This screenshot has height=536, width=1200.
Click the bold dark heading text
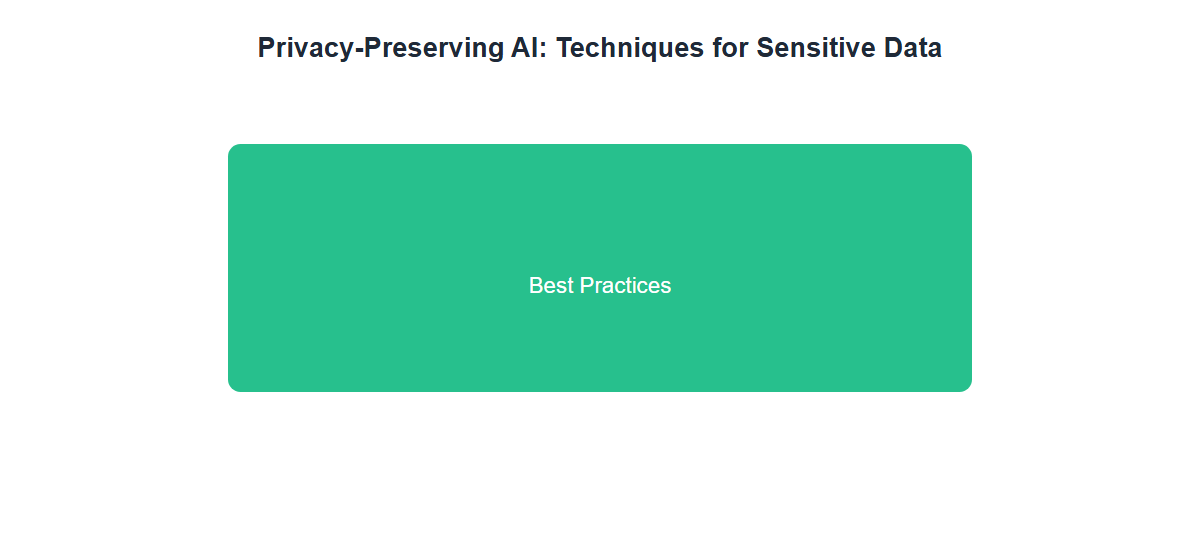(x=600, y=48)
